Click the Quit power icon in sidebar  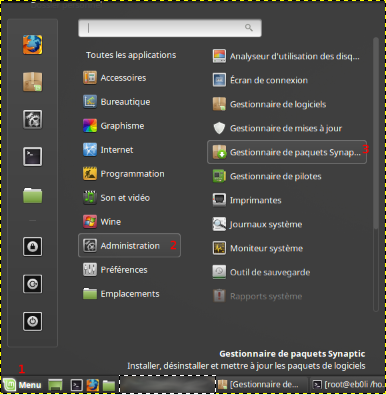32,321
